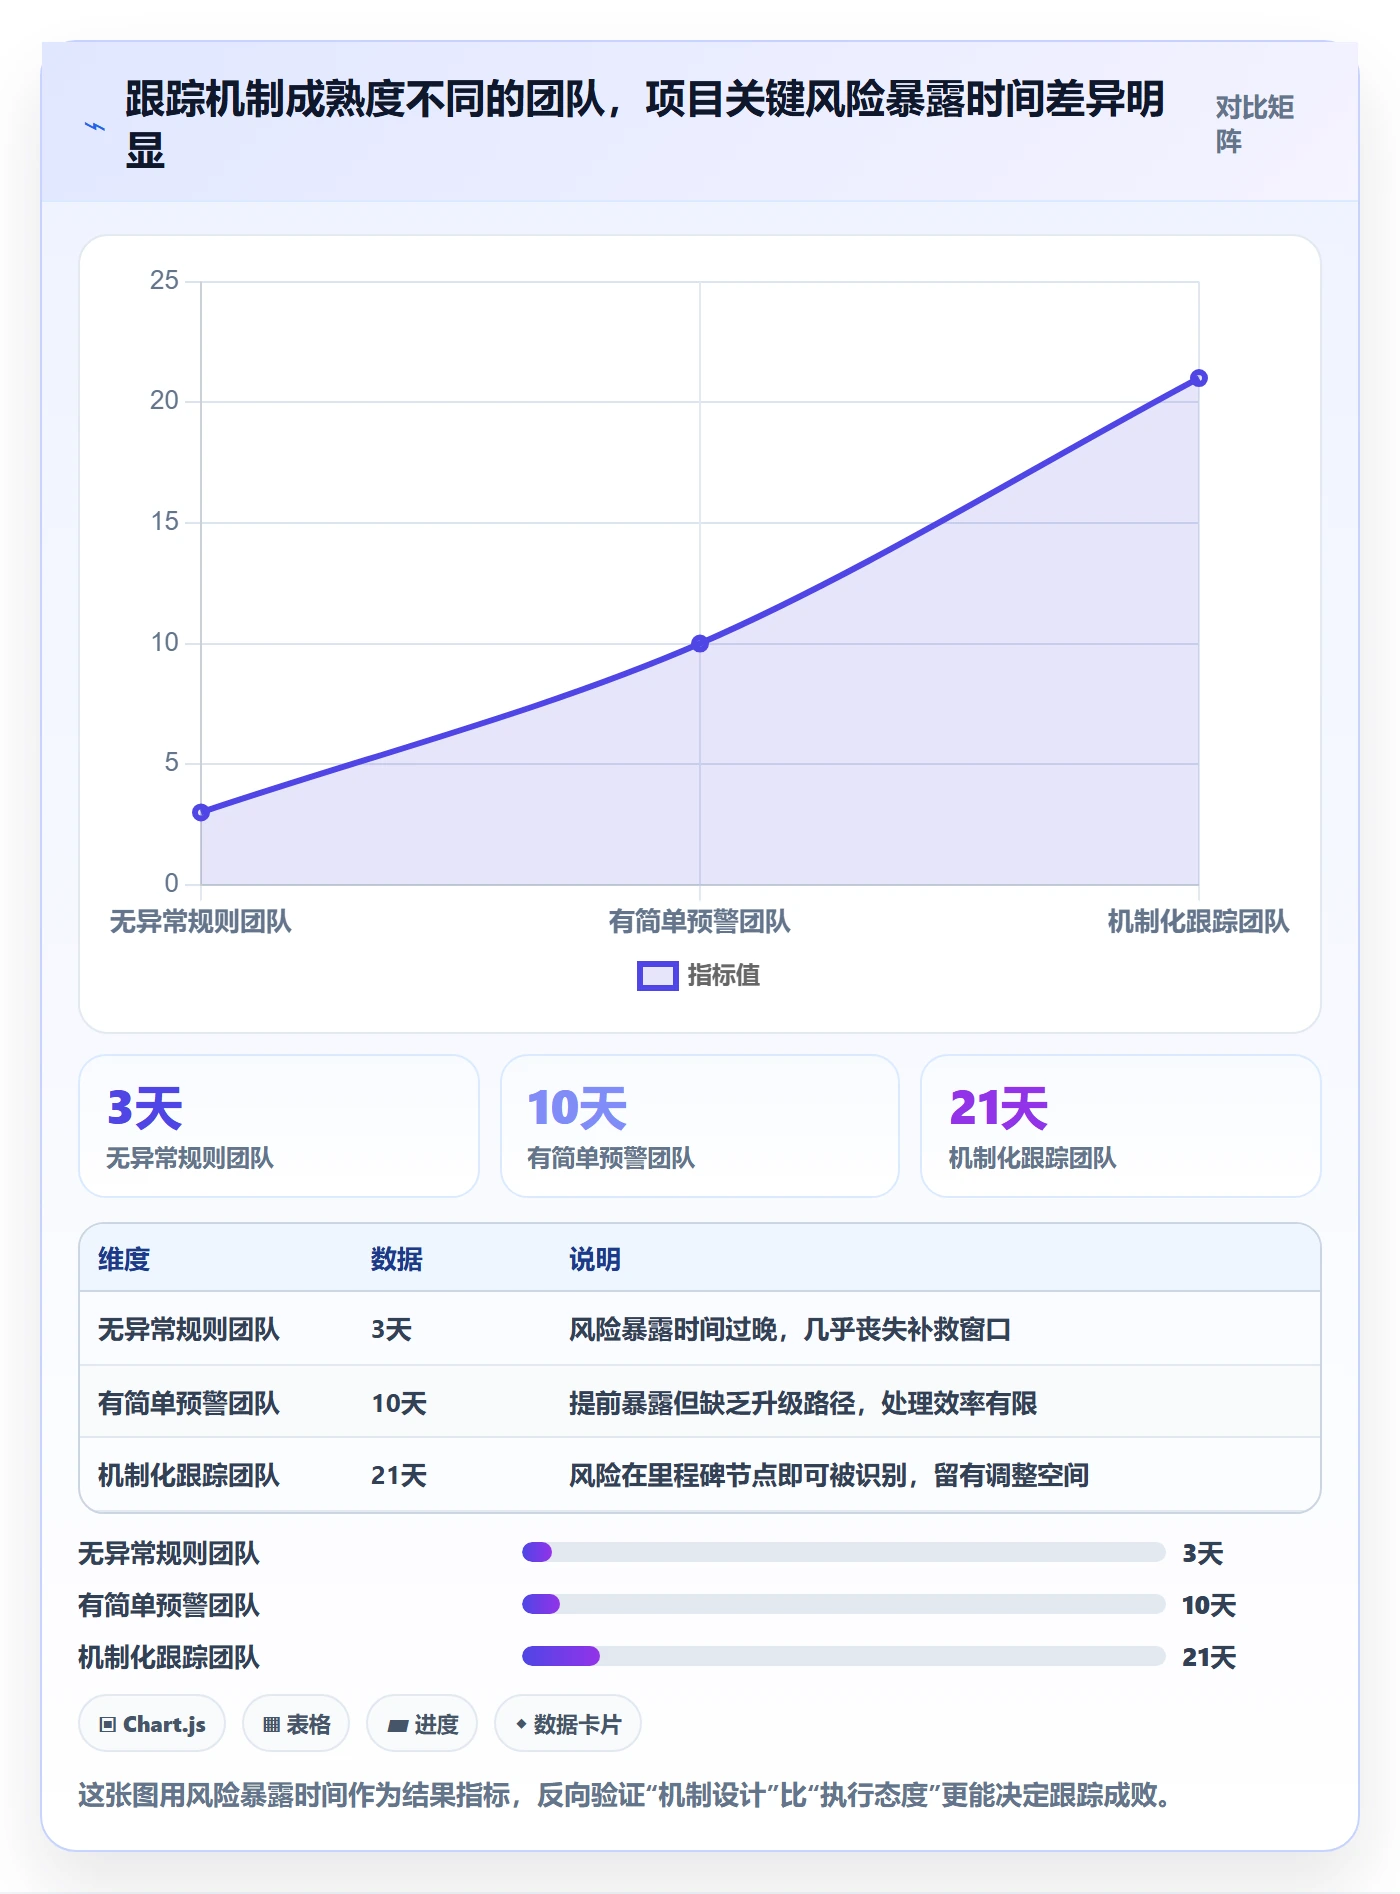
Task: Click the "10天" cell in the table
Action: tap(399, 1403)
